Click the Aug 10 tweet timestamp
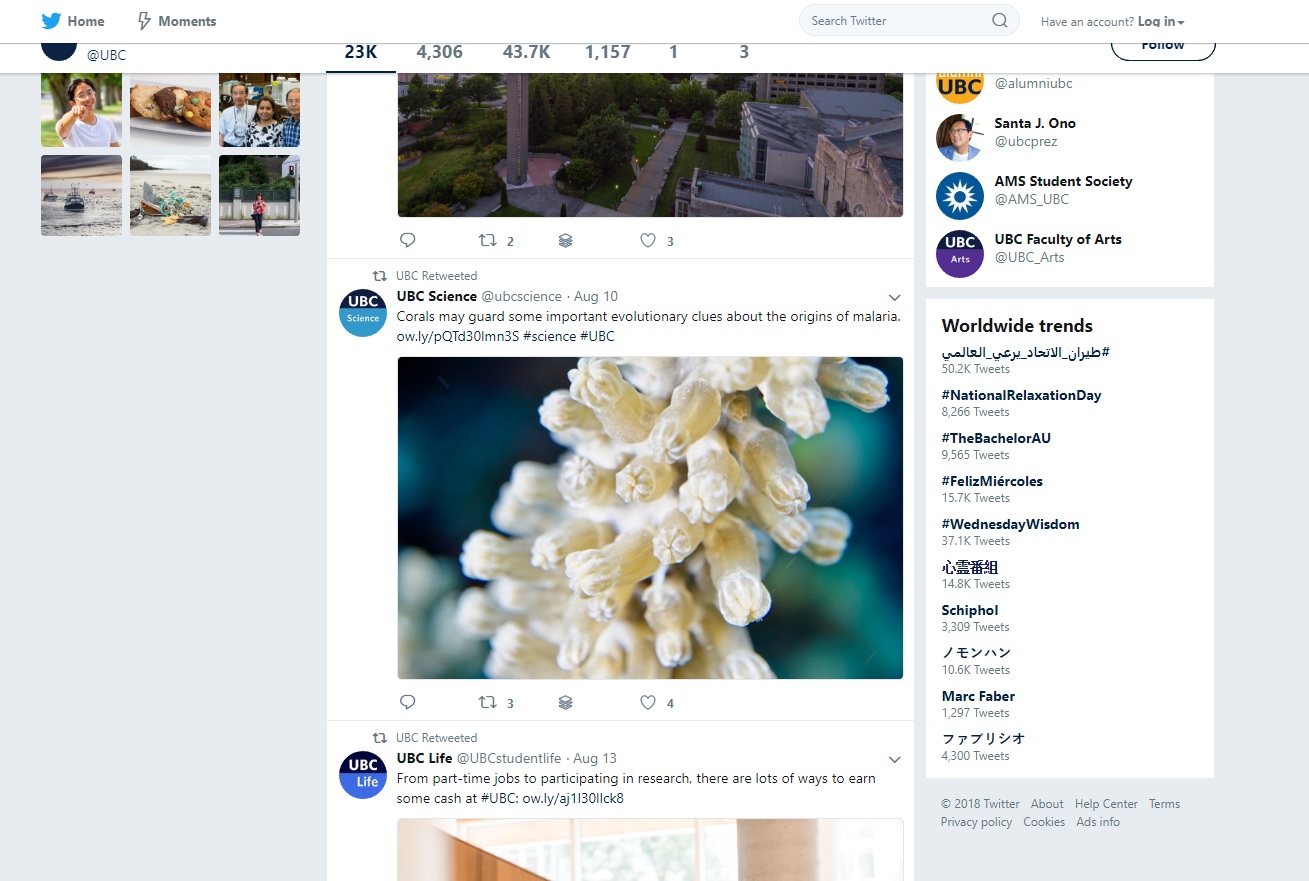 tap(596, 296)
